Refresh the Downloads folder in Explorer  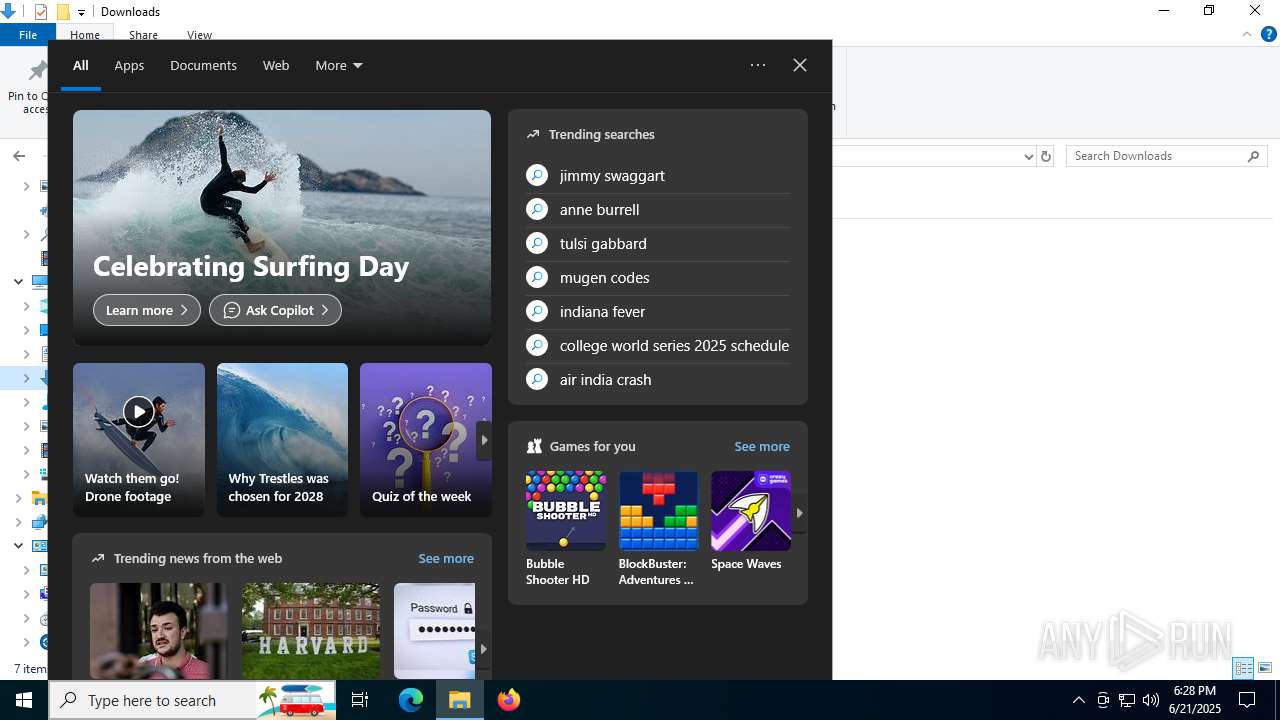pyautogui.click(x=1046, y=156)
